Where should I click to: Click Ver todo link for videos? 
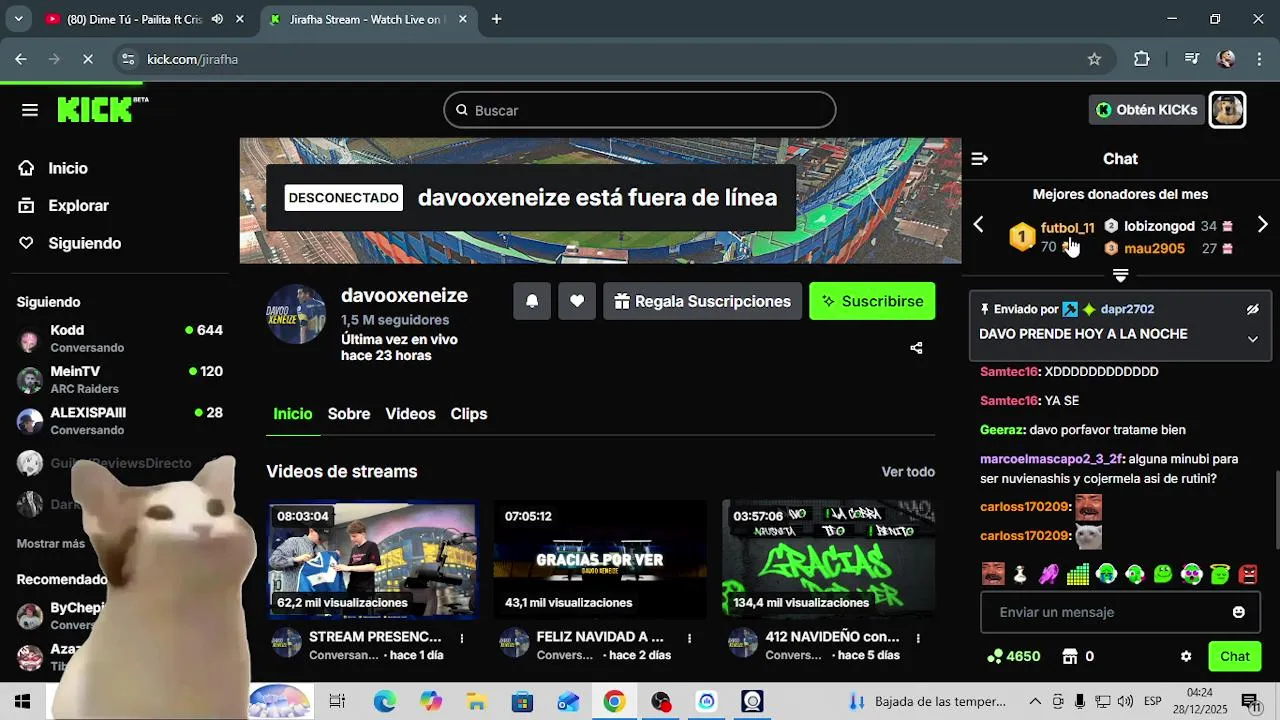point(908,472)
